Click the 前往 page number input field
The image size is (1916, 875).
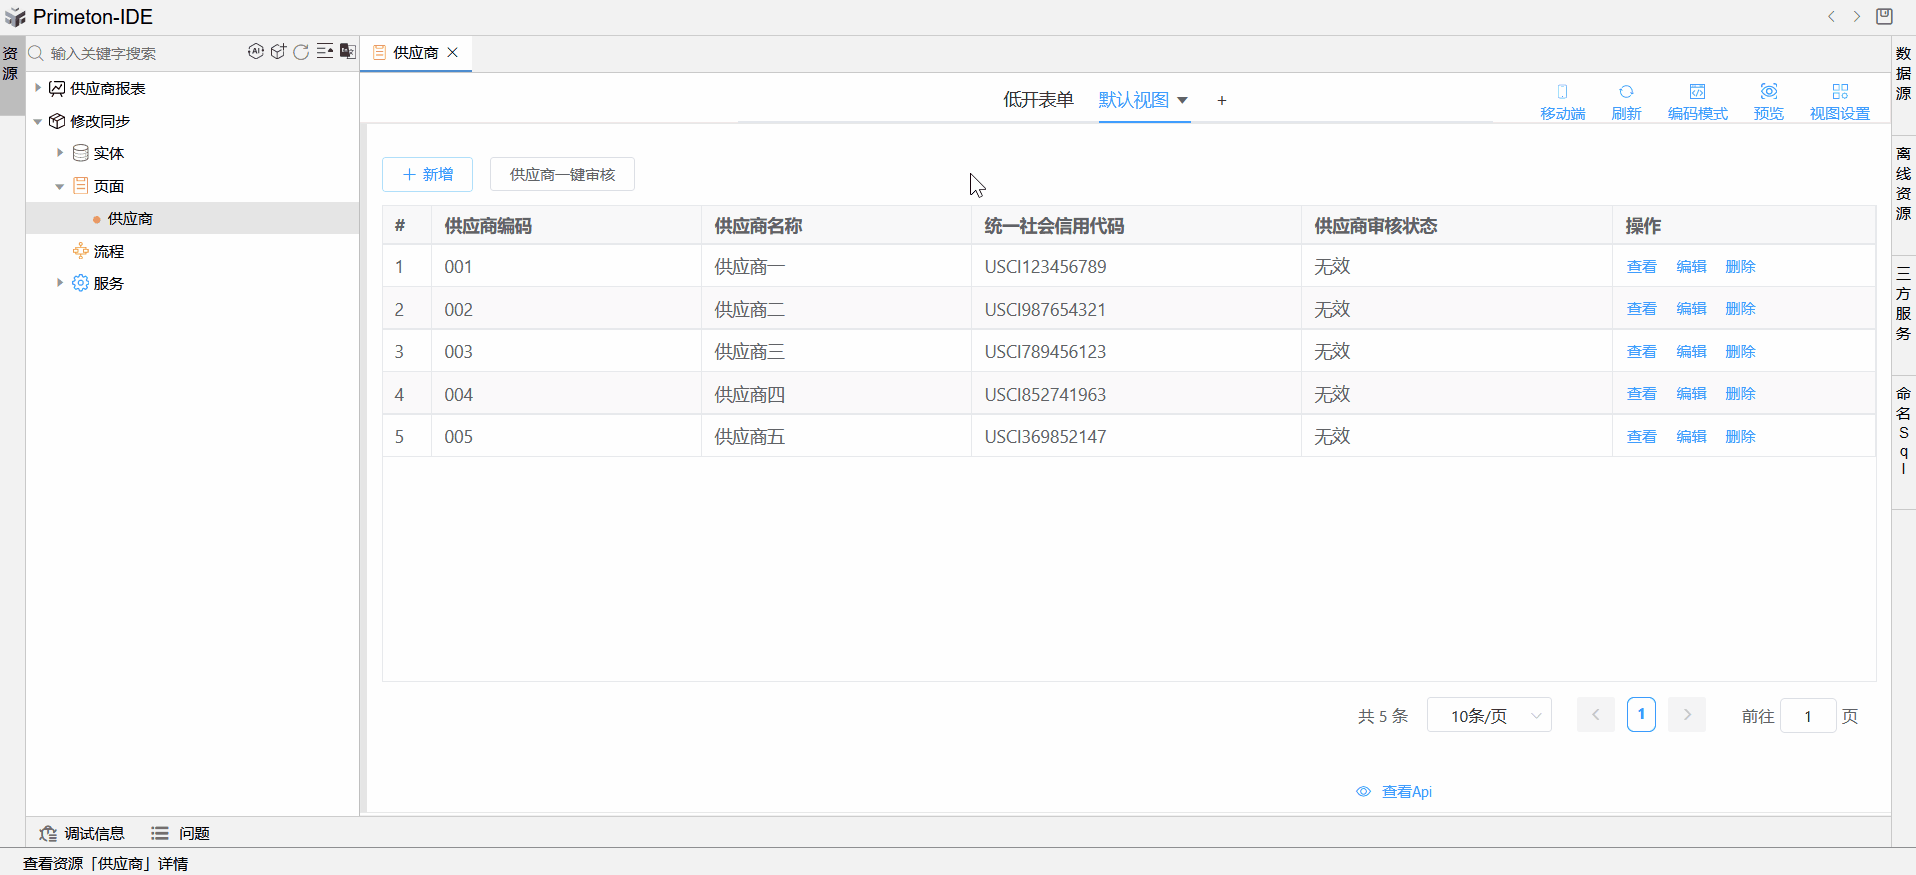click(x=1807, y=716)
